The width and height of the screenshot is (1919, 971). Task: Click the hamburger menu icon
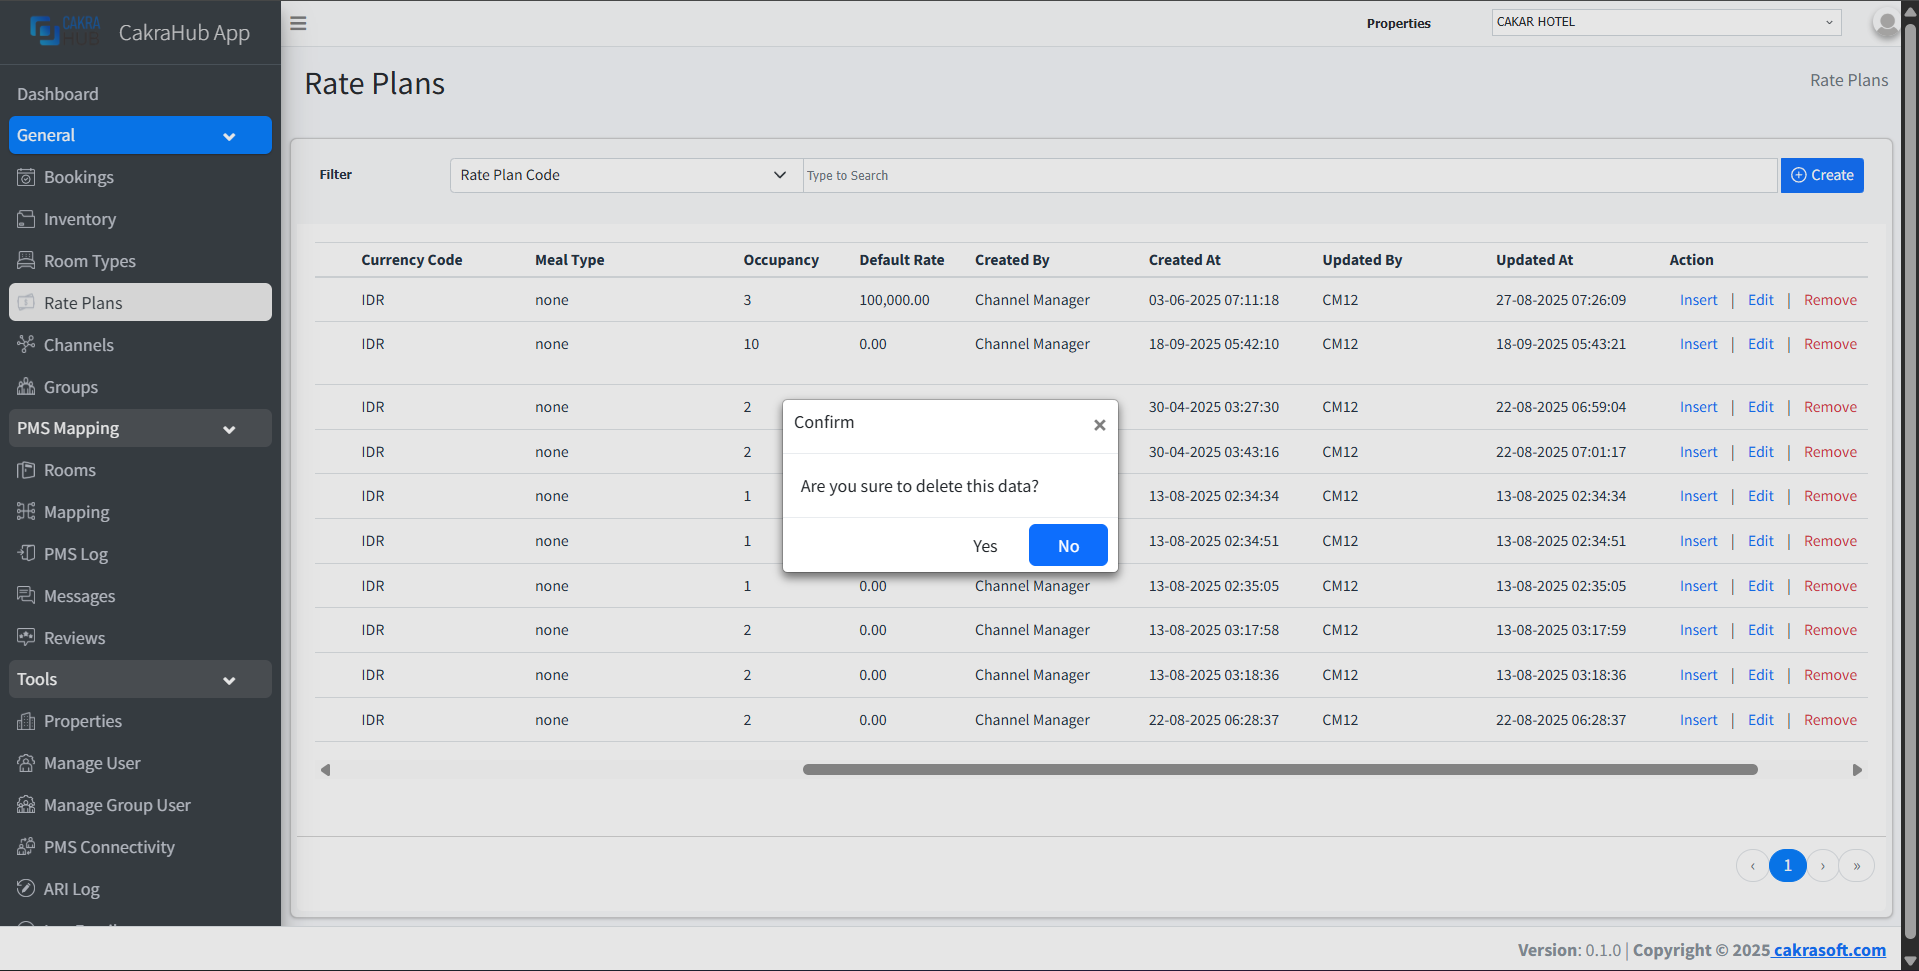[x=298, y=23]
